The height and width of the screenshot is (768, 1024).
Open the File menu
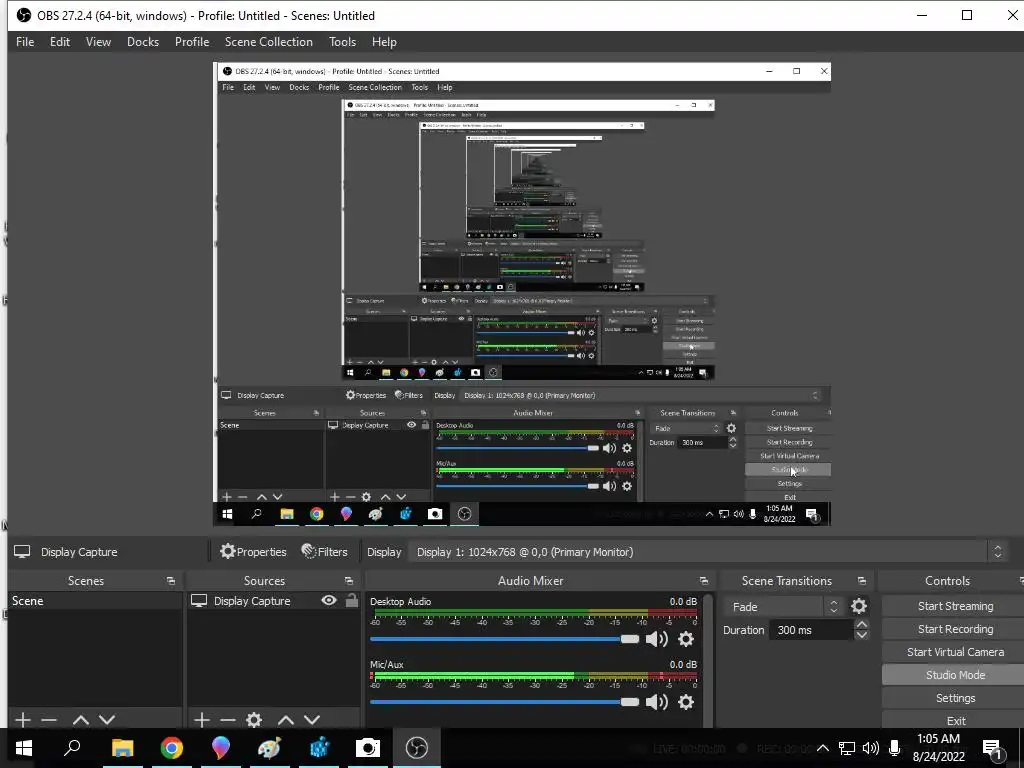25,42
